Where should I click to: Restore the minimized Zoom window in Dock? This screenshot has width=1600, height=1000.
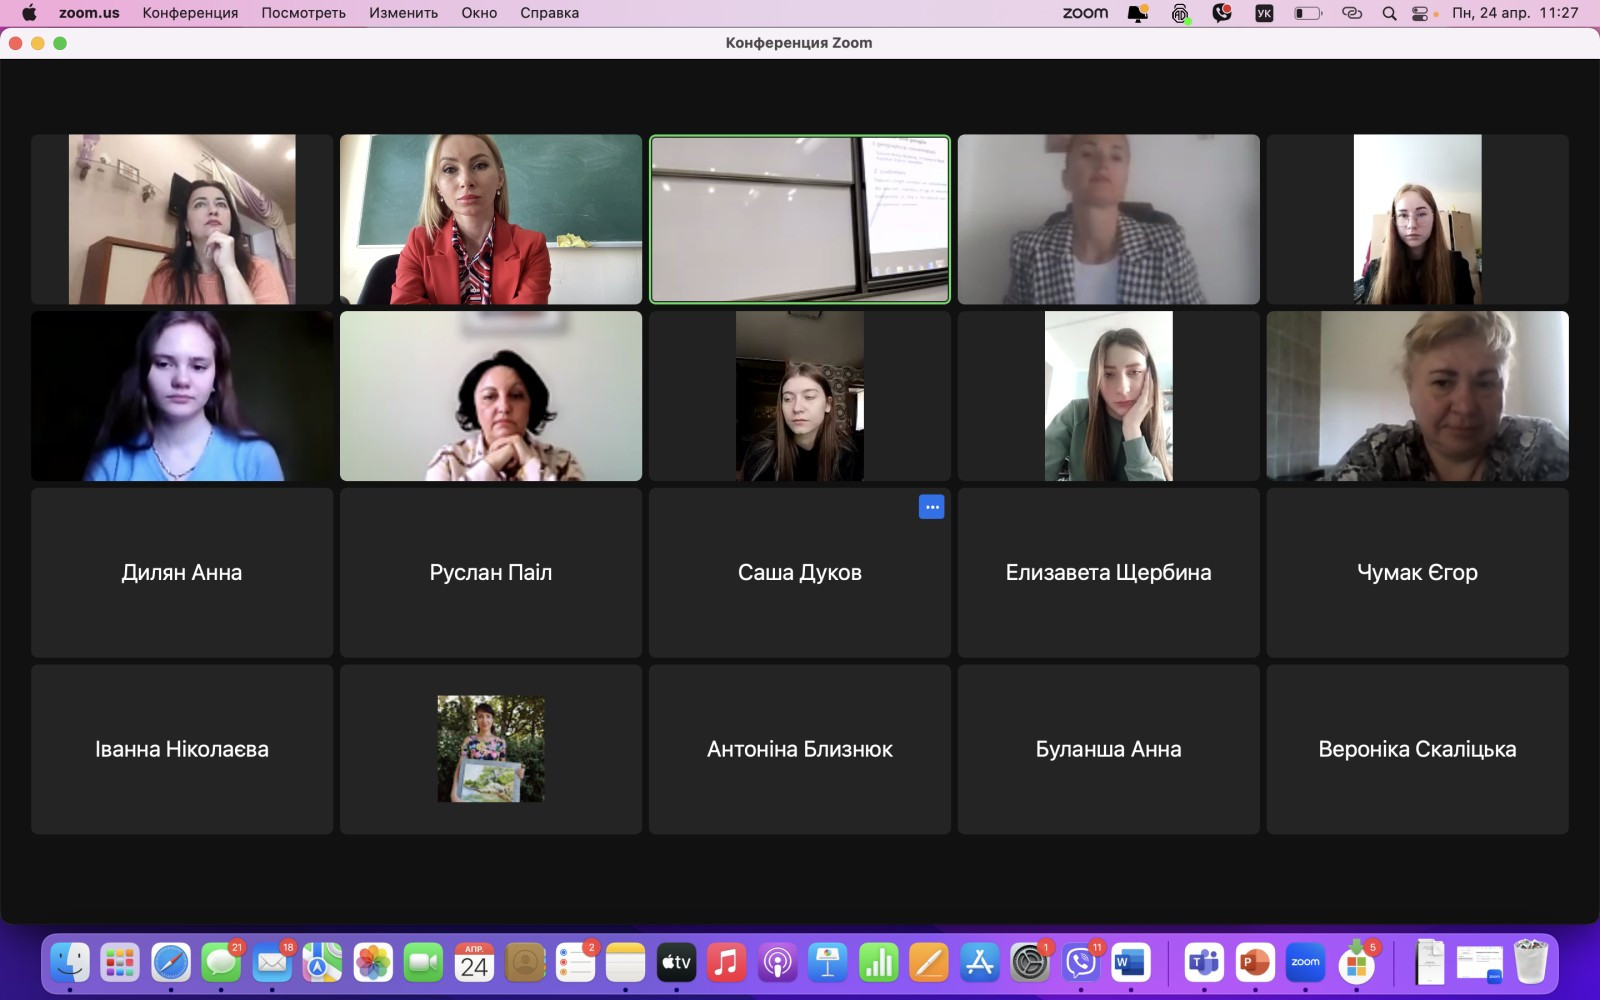coord(1479,965)
